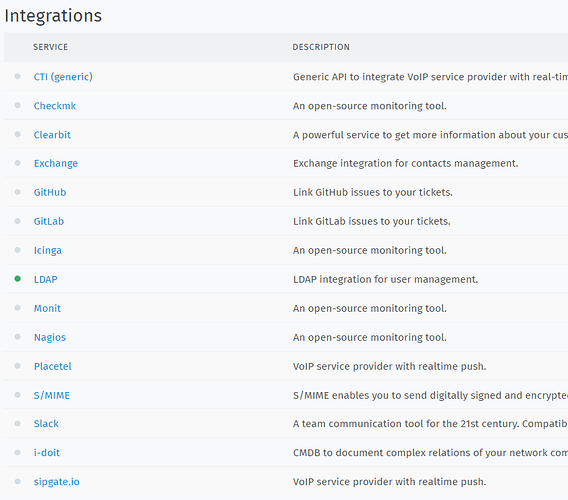The width and height of the screenshot is (568, 500).
Task: Open the S/MIME integration
Action: tap(52, 395)
